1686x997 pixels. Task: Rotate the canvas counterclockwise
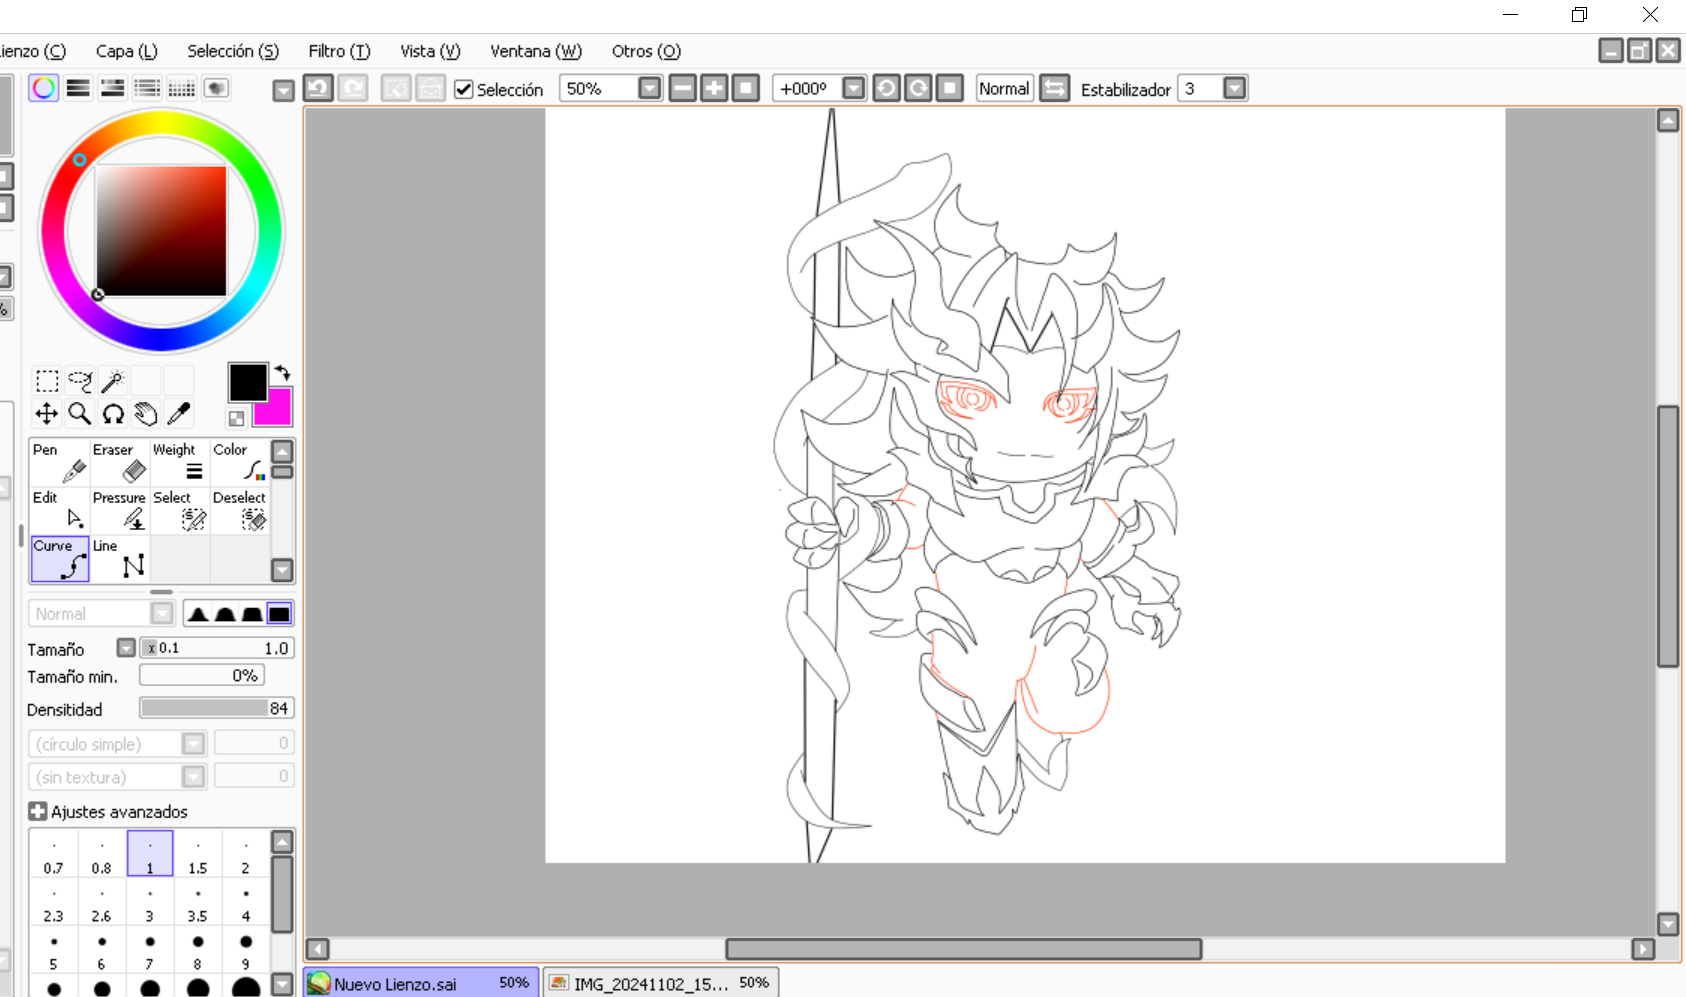(886, 88)
